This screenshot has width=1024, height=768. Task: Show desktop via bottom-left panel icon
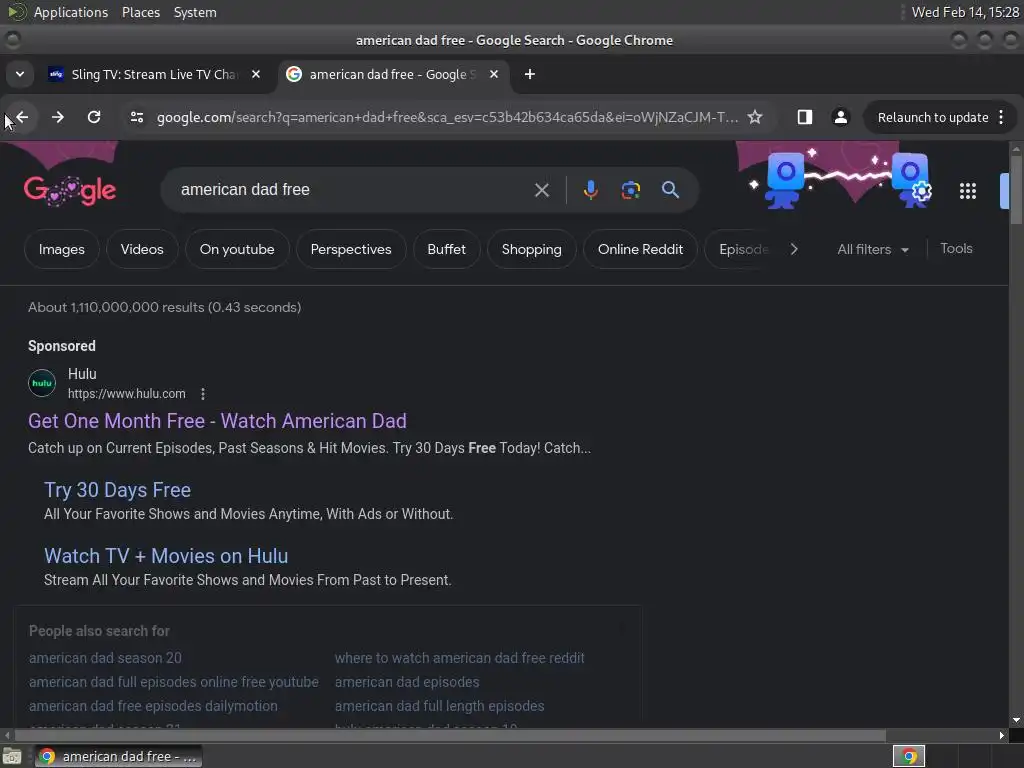pyautogui.click(x=12, y=756)
